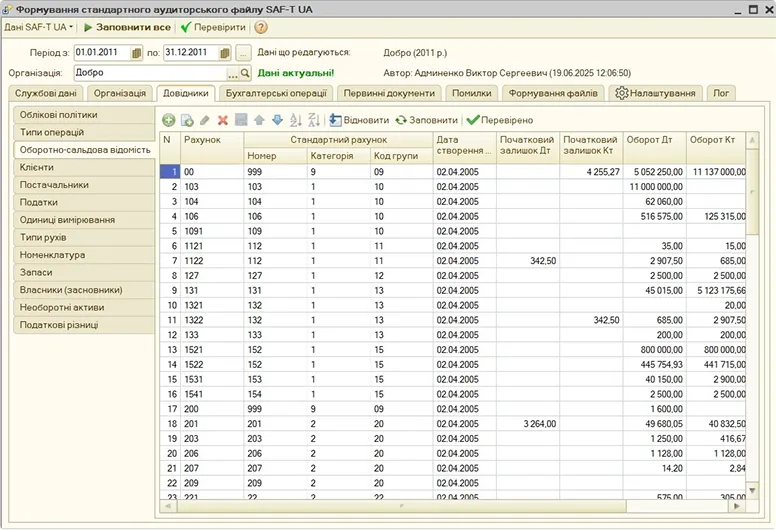The width and height of the screenshot is (776, 530).
Task: Open Дані SAF-T UA dropdown menu
Action: click(x=39, y=27)
